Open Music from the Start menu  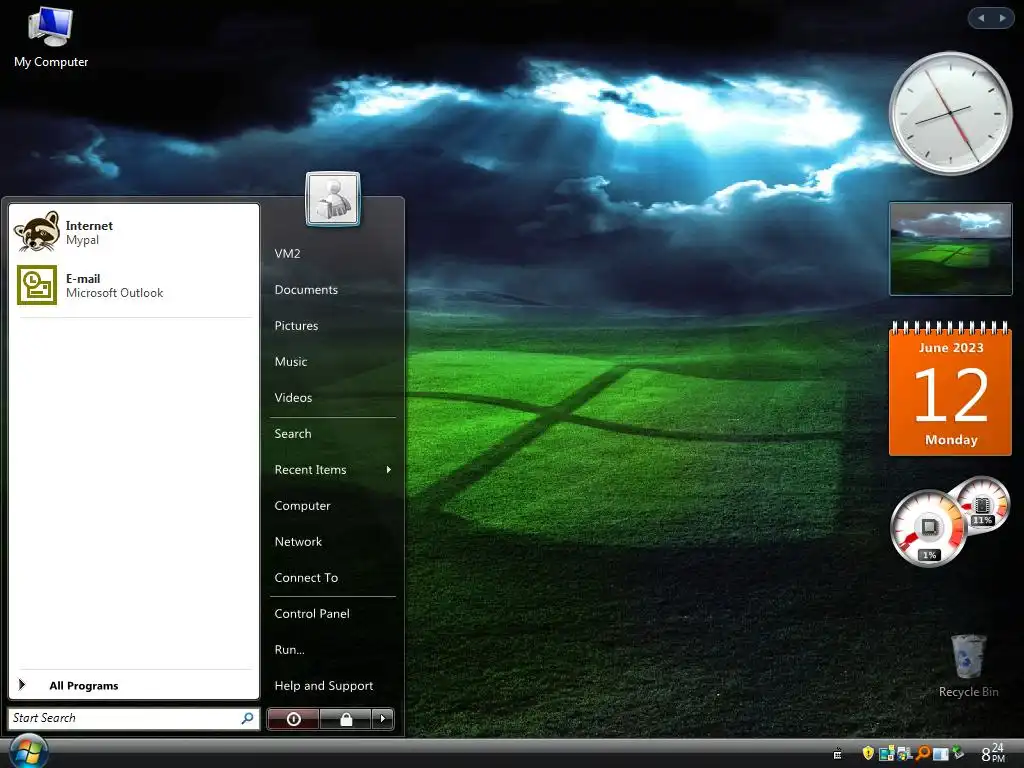pos(291,361)
